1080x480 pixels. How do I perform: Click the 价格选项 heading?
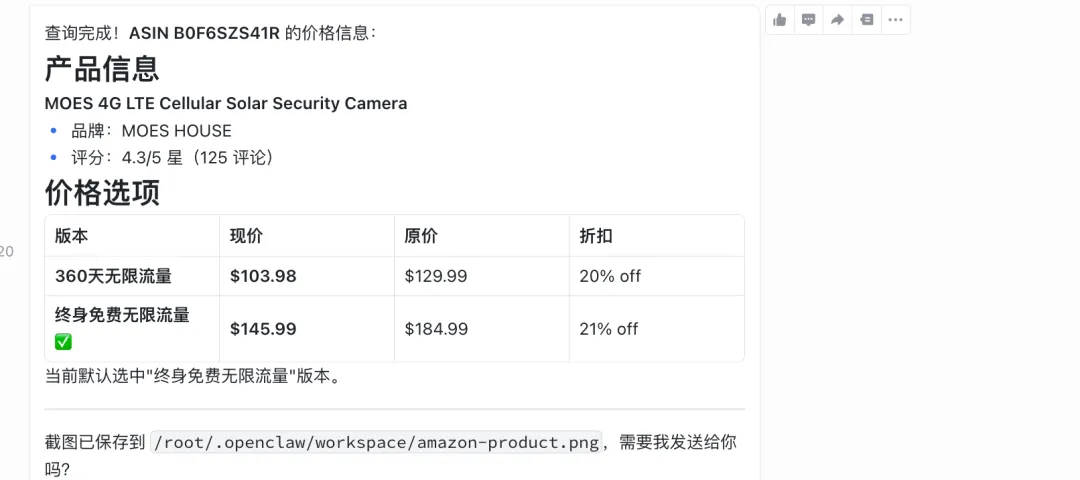click(102, 192)
